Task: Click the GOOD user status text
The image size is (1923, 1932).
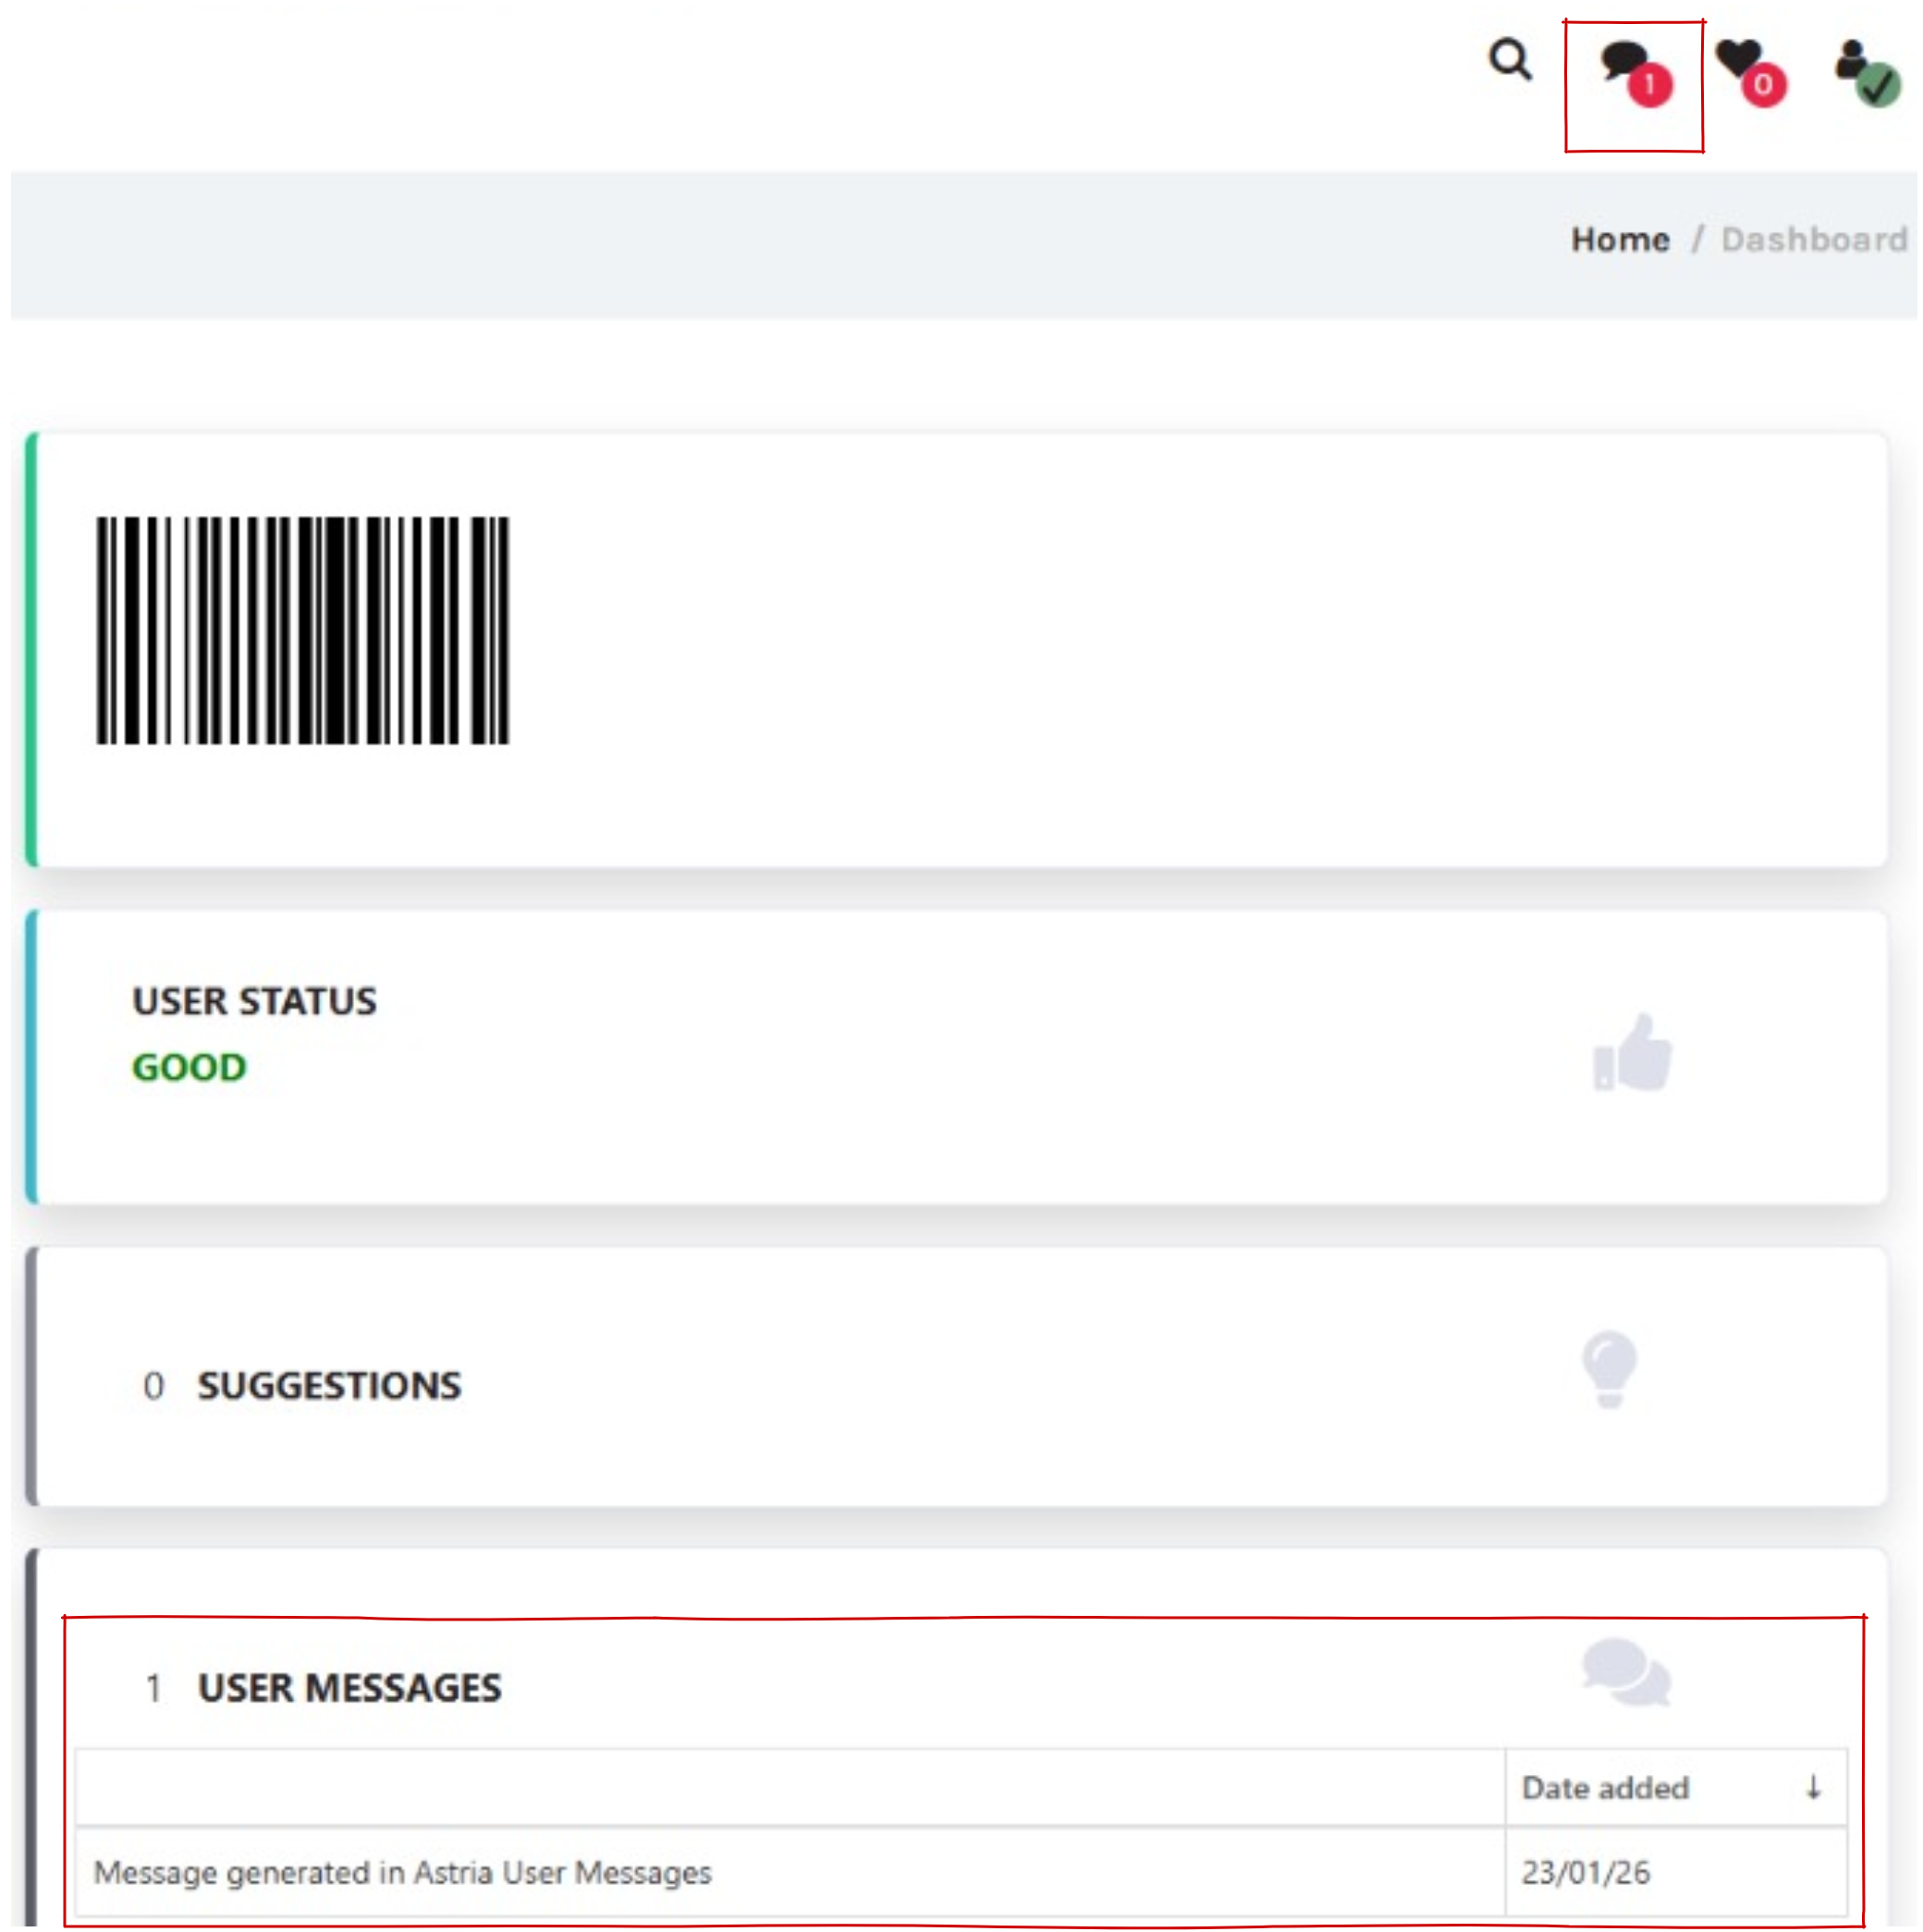Action: pyautogui.click(x=189, y=1067)
